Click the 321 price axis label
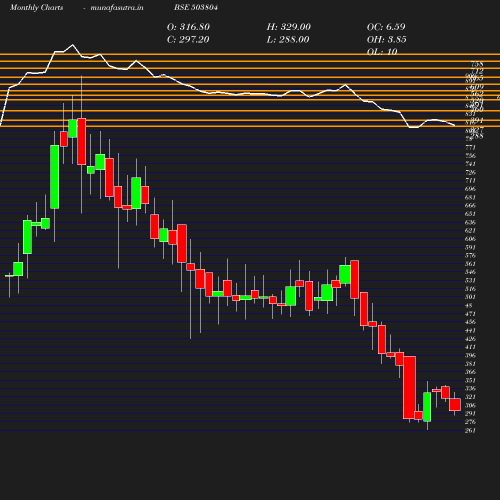The height and width of the screenshot is (500, 500). tap(470, 397)
